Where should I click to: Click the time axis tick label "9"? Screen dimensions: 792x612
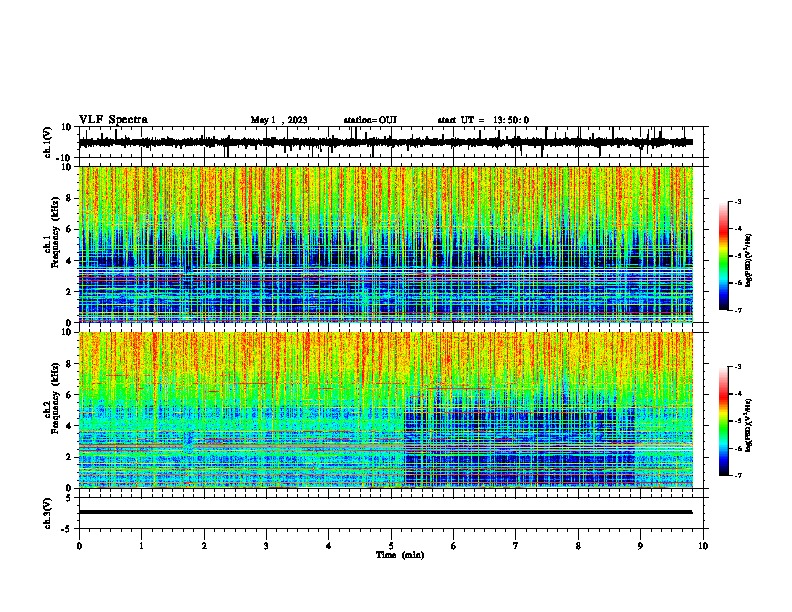[640, 546]
